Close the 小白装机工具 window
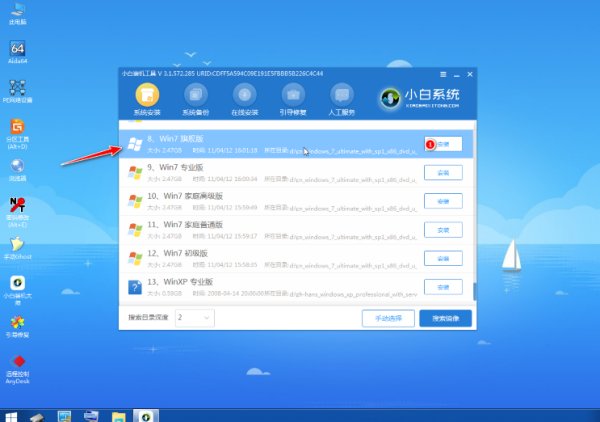 [470, 74]
